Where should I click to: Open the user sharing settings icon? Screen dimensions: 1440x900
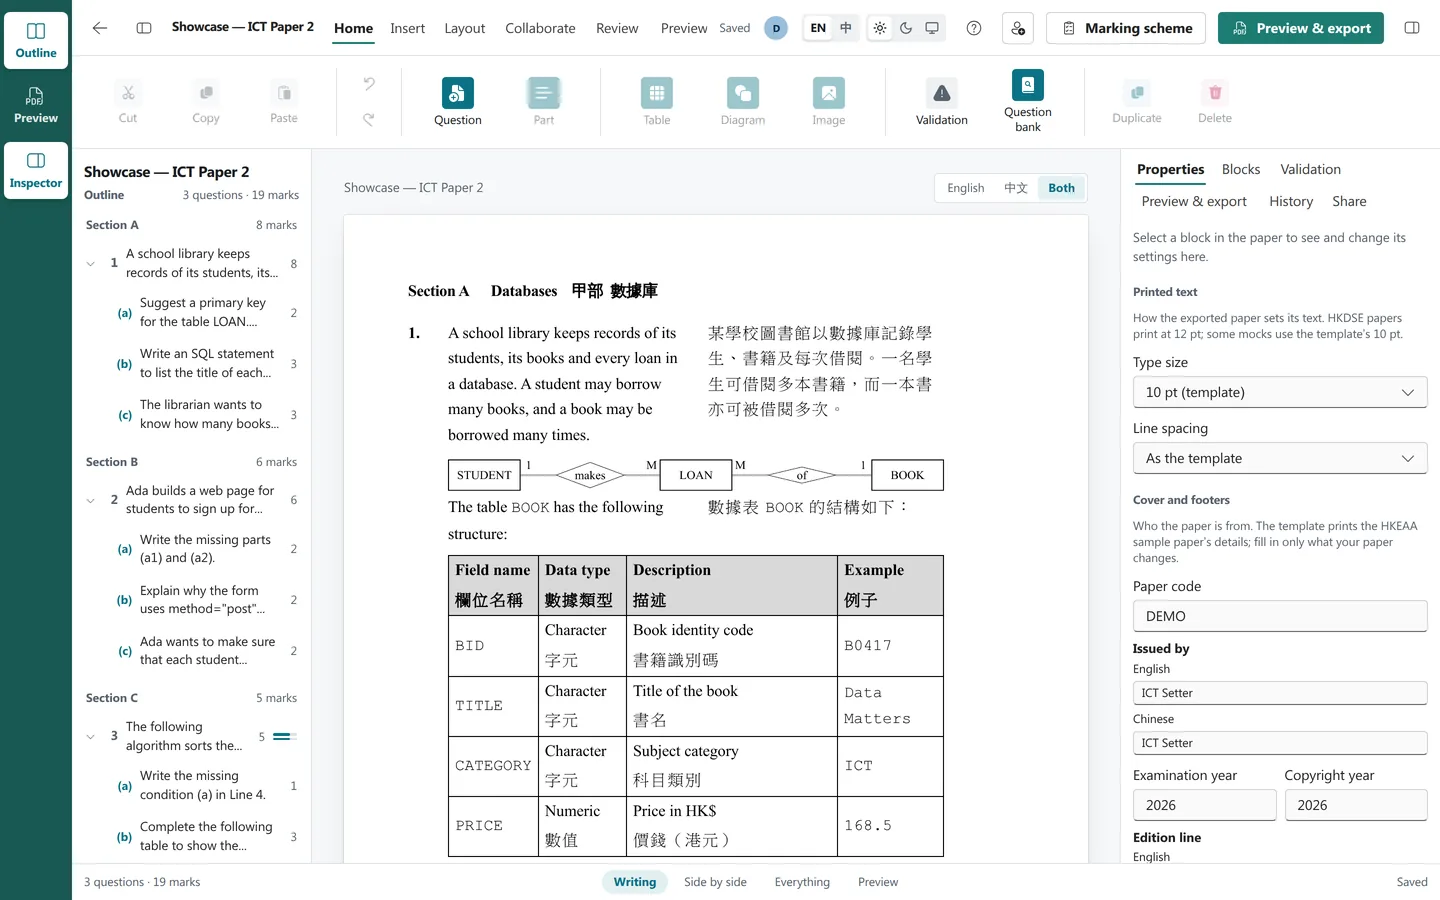click(1018, 28)
